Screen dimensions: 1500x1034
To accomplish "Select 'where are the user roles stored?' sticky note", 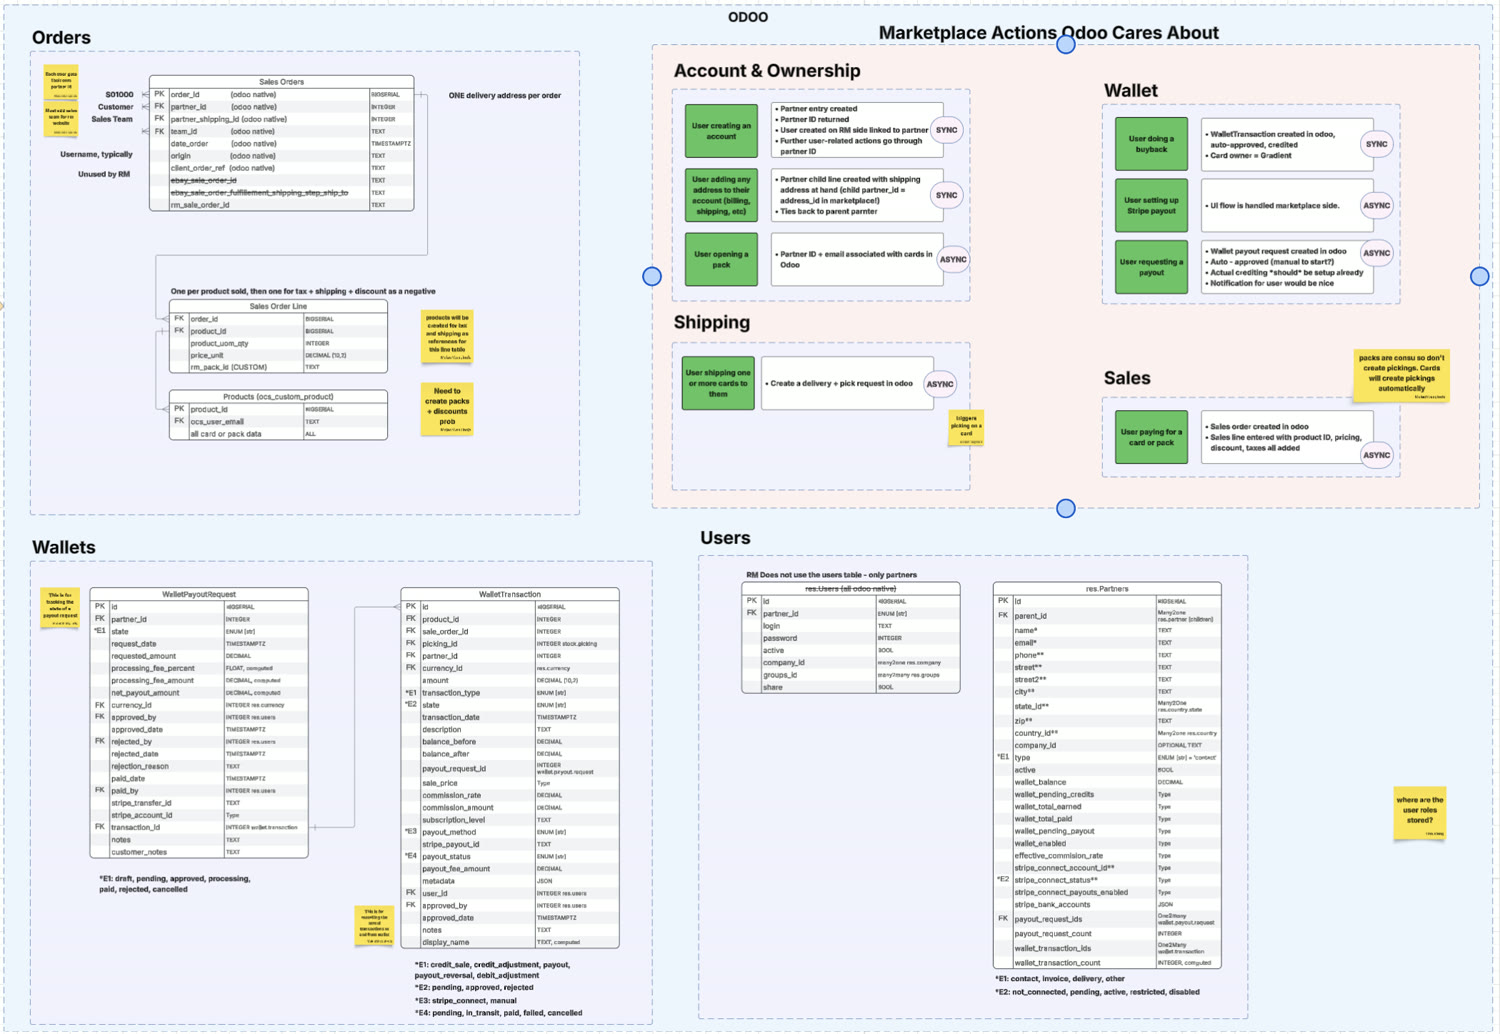I will tap(1420, 812).
